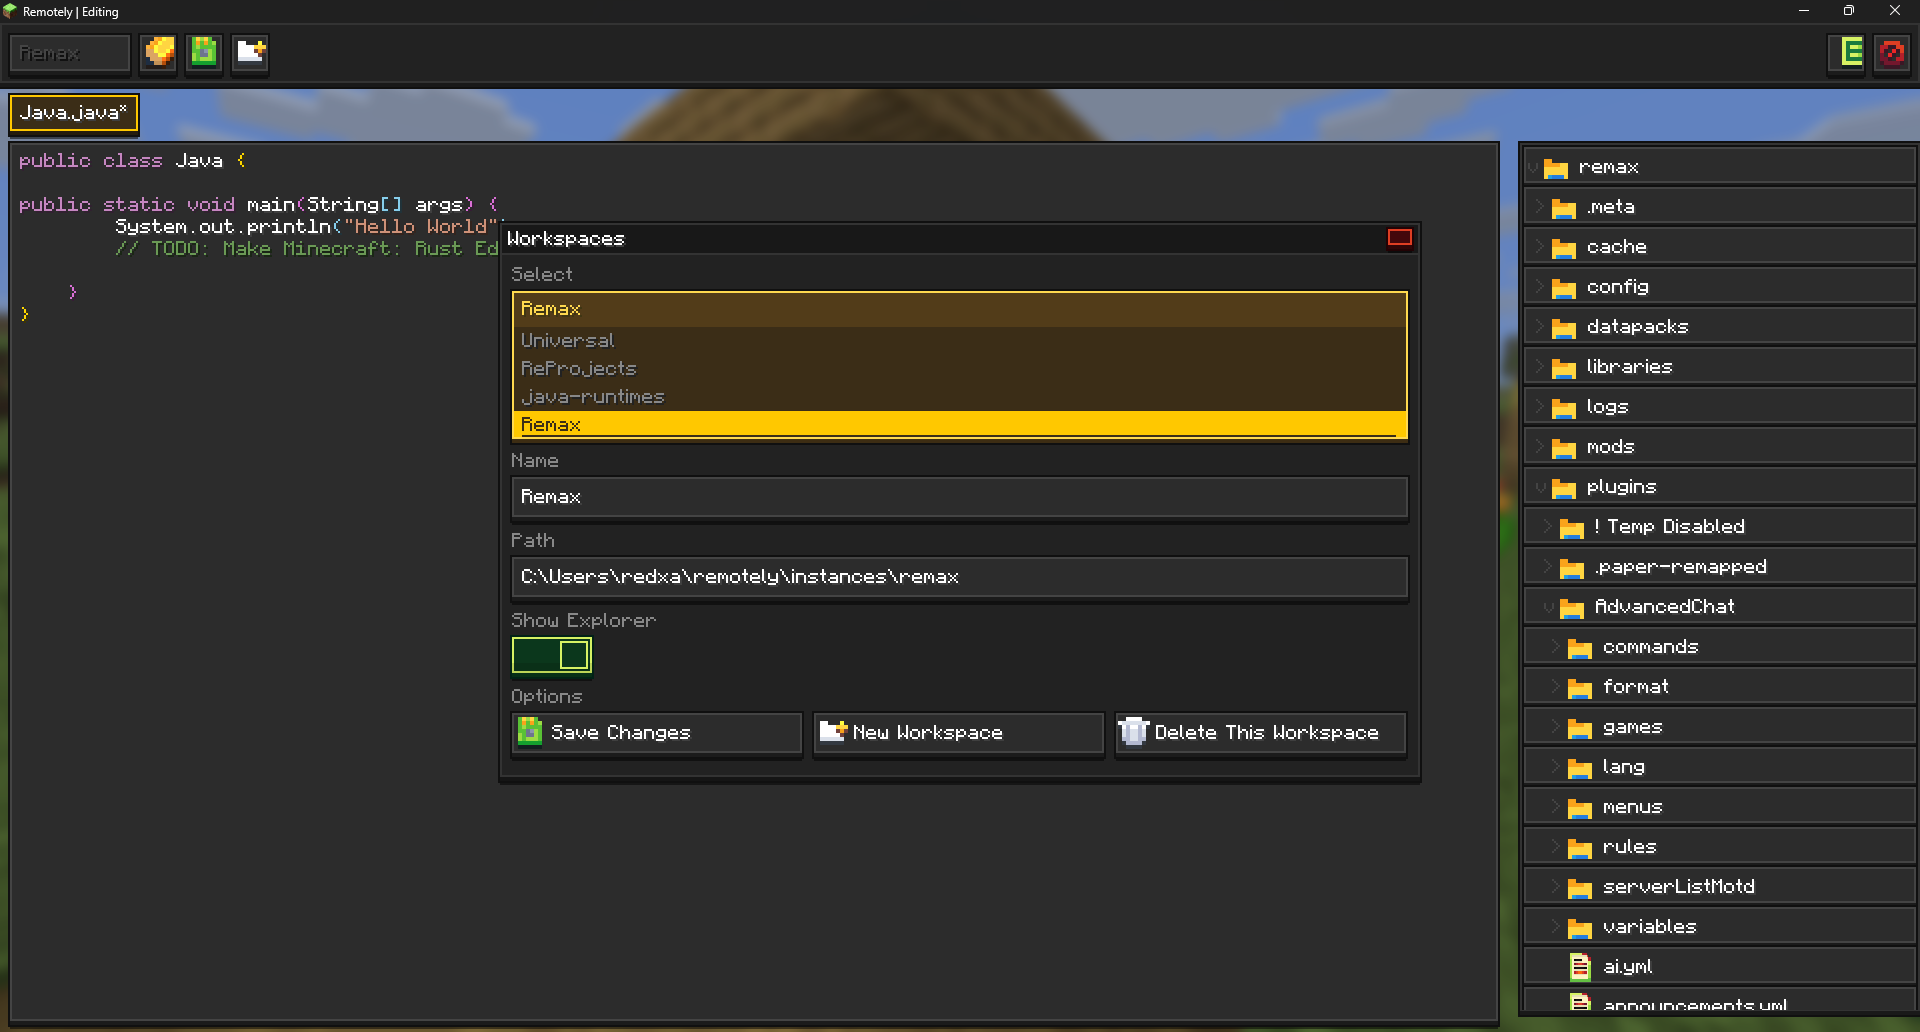Switch to the Java.java tab
This screenshot has width=1920, height=1032.
pos(74,113)
